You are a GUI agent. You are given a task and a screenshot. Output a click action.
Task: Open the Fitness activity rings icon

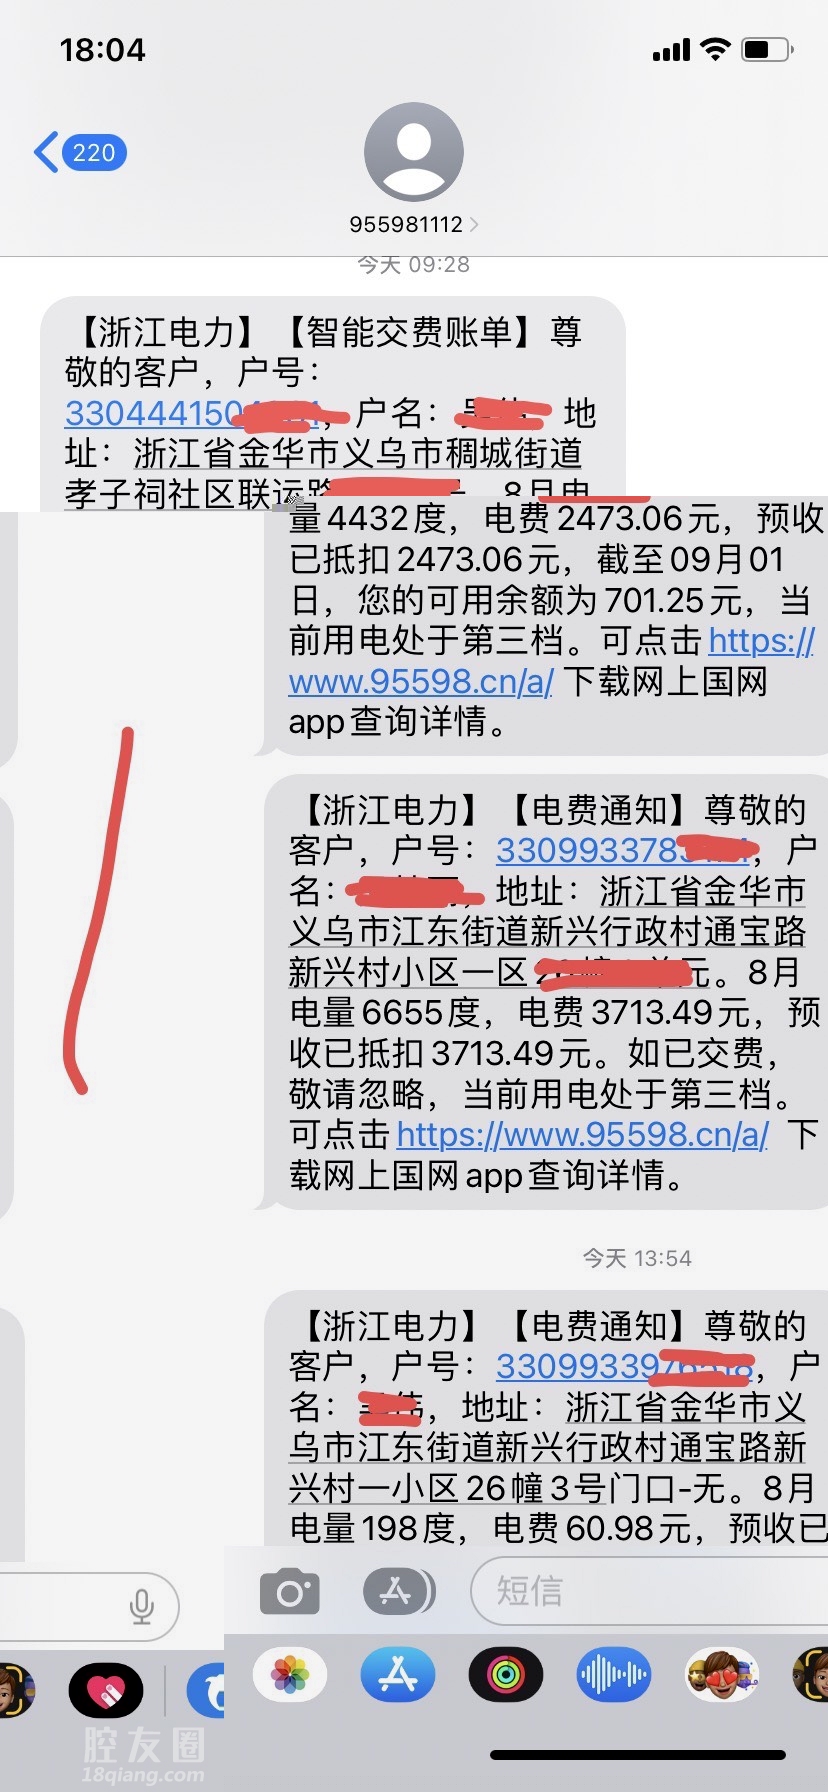[x=506, y=1674]
